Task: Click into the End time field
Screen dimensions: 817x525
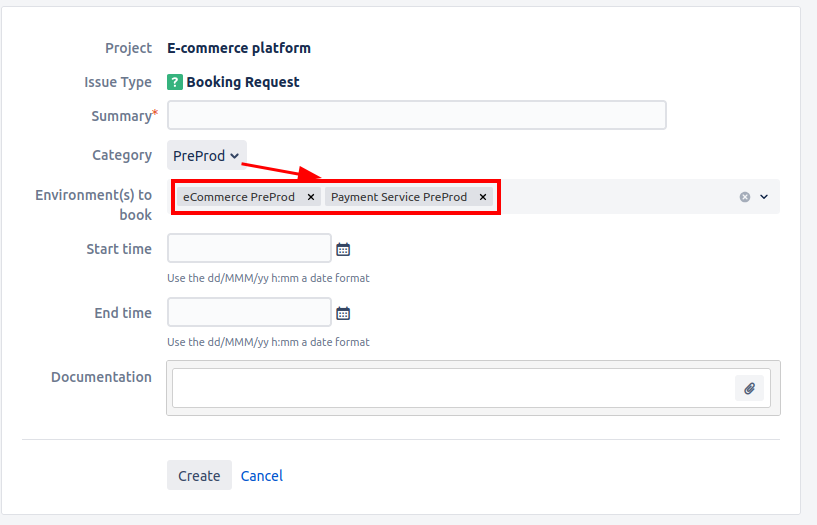Action: (249, 313)
